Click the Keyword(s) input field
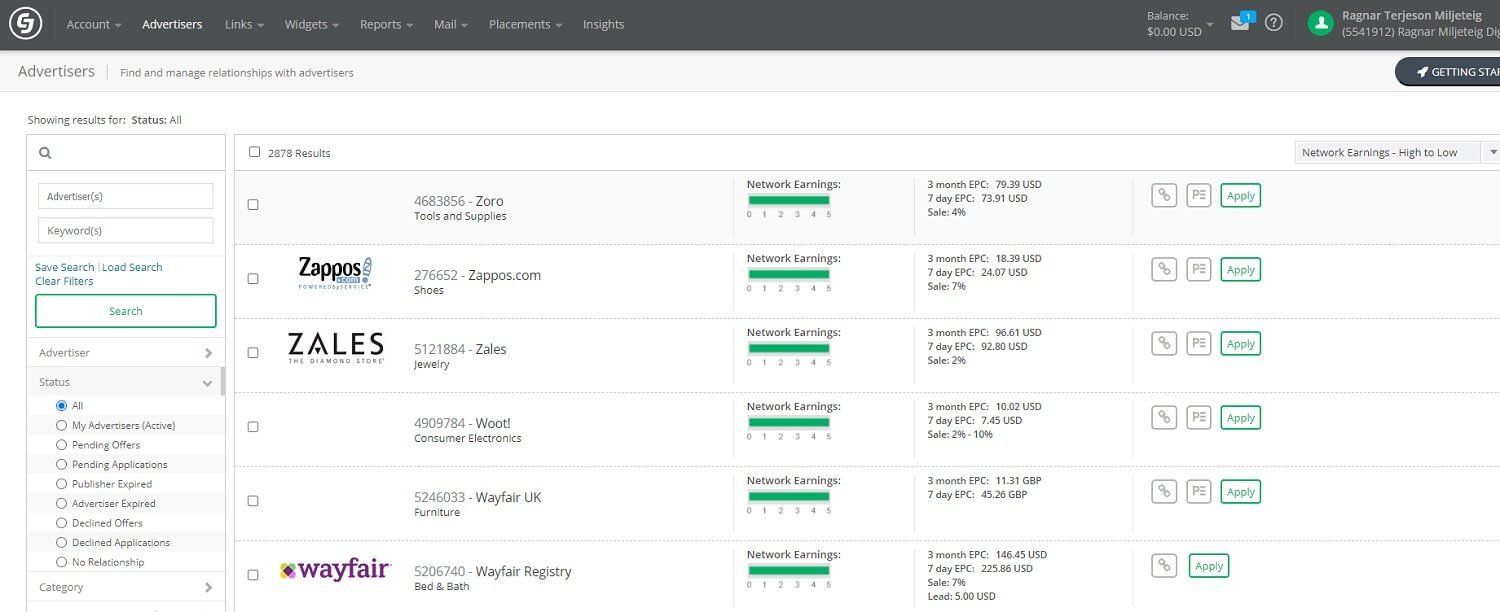Viewport: 1500px width, 612px height. pyautogui.click(x=126, y=230)
